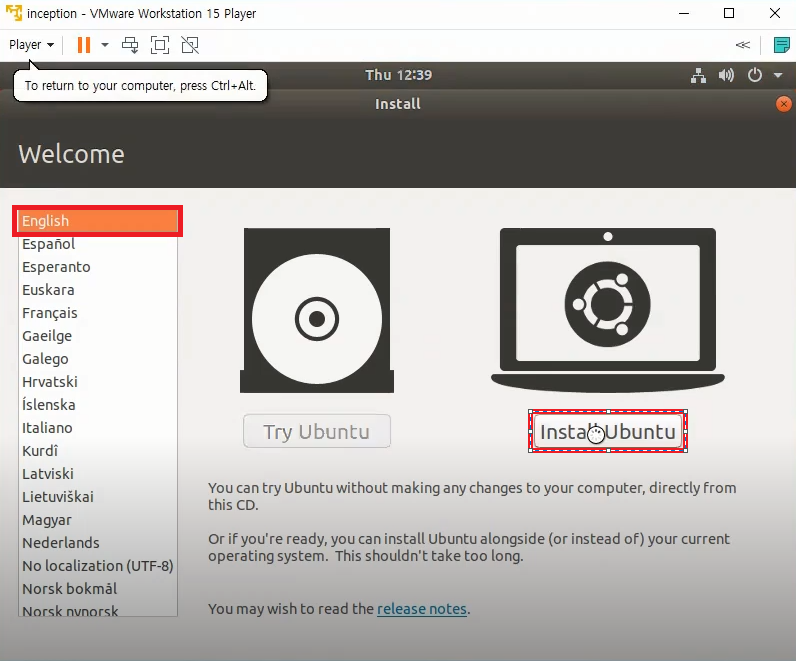Select Esperanto in language list

click(x=97, y=267)
